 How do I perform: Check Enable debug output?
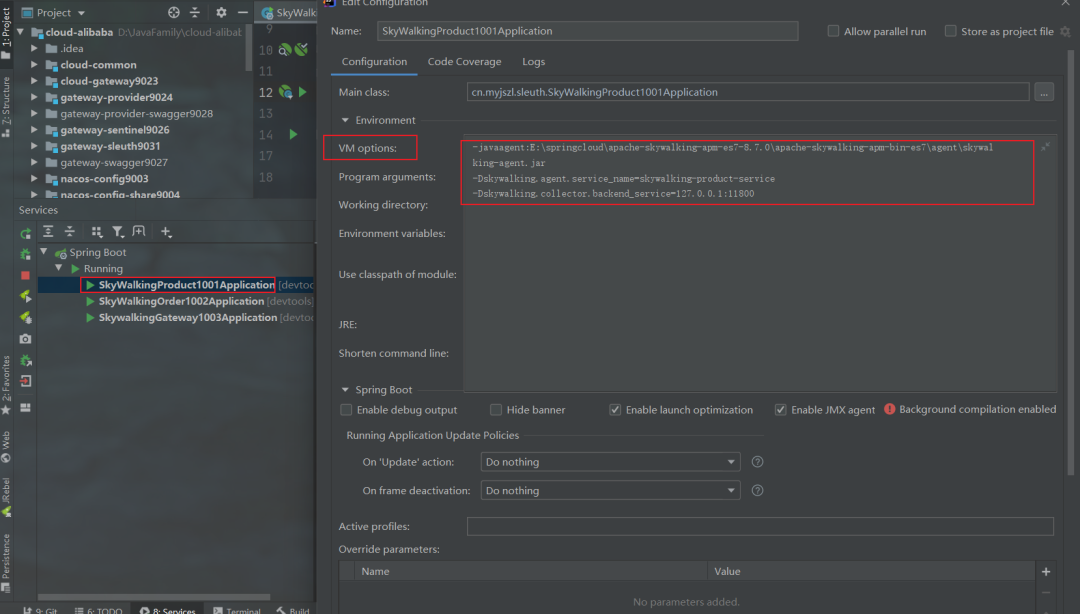346,409
